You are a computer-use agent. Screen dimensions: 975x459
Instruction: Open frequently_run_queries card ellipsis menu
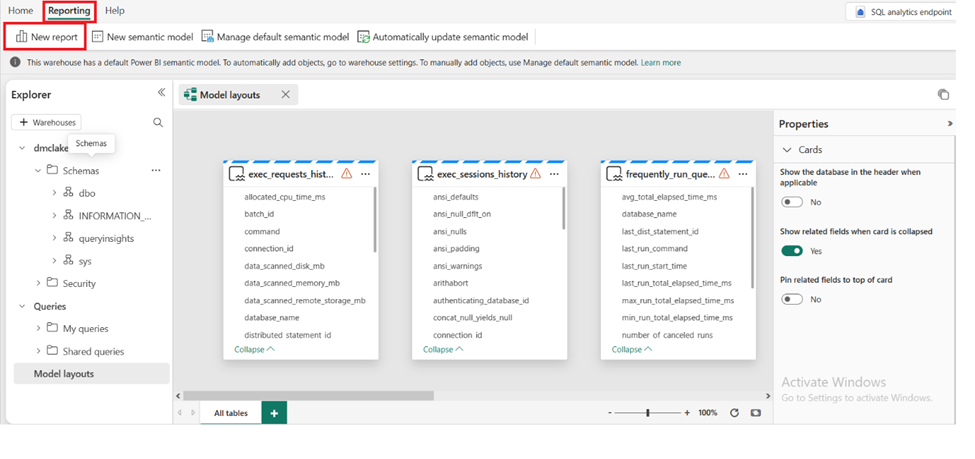742,174
